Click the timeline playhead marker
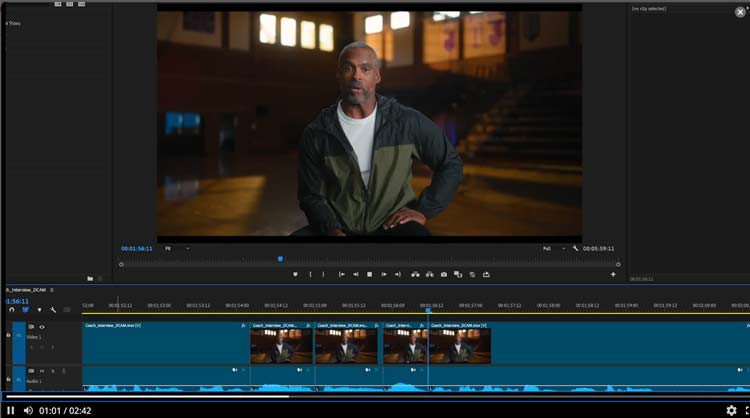This screenshot has height=418, width=750. pos(428,310)
